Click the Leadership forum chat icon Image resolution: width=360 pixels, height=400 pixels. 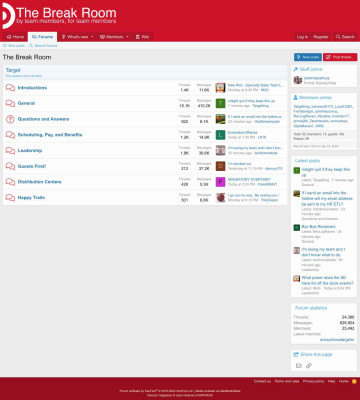(10, 150)
